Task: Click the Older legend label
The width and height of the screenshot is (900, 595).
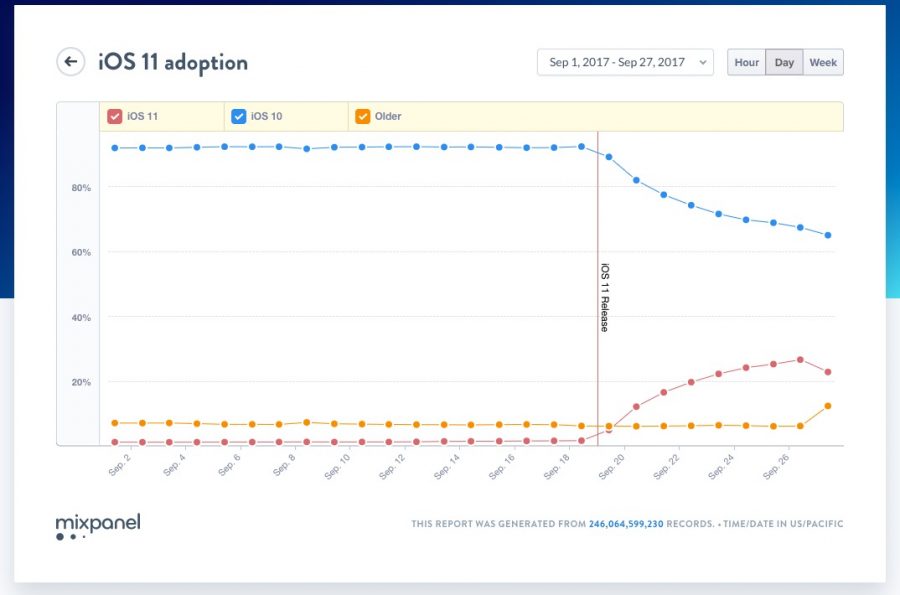Action: [388, 116]
